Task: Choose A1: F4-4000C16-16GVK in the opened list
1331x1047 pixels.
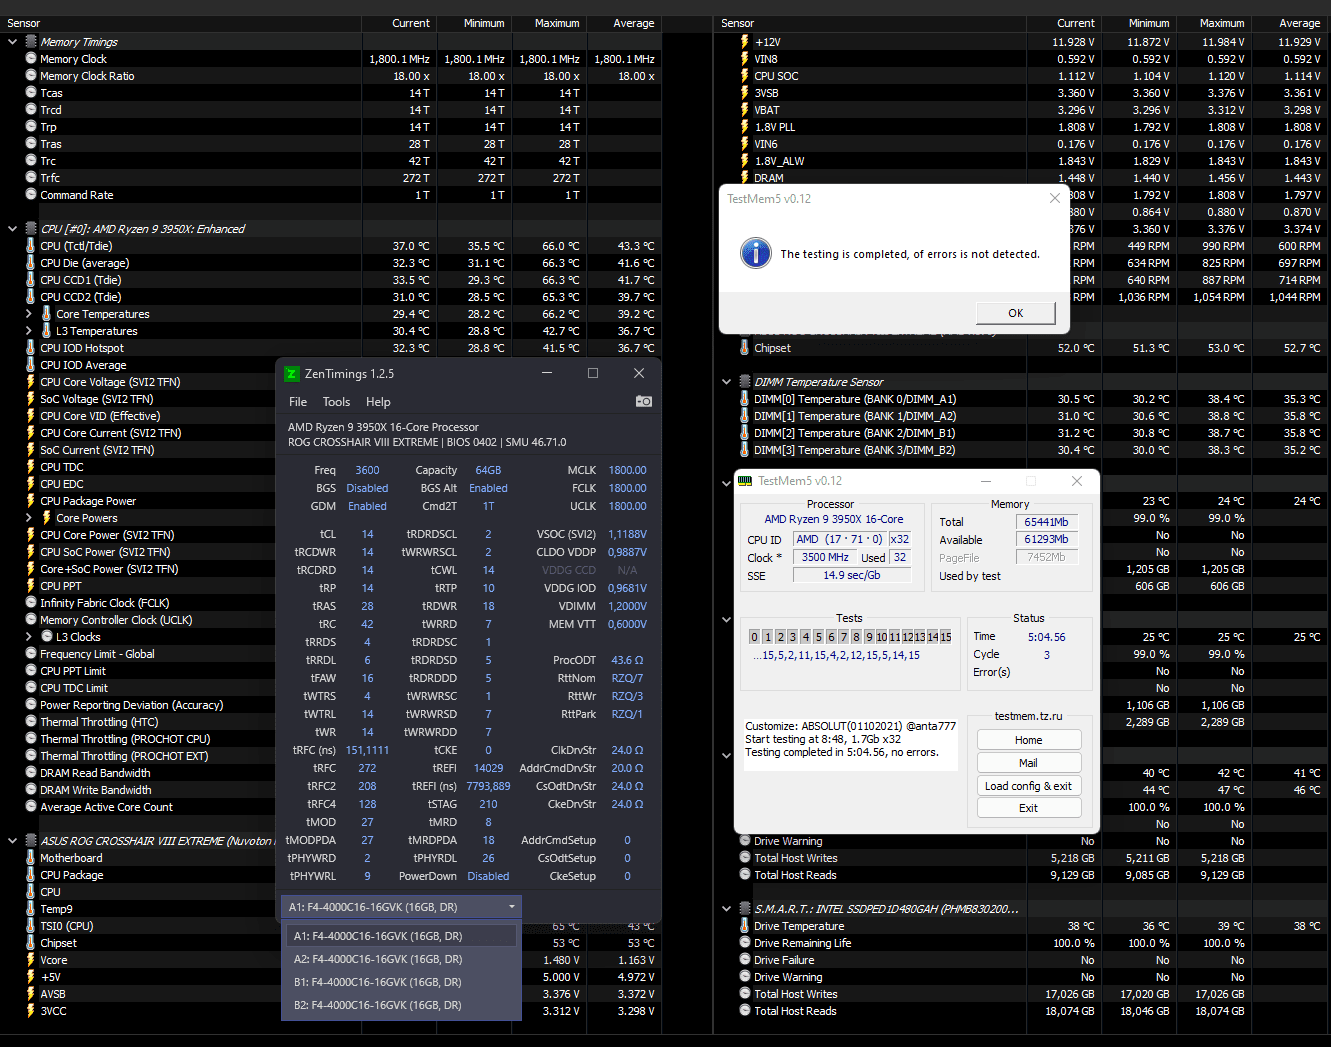Action: (x=401, y=936)
